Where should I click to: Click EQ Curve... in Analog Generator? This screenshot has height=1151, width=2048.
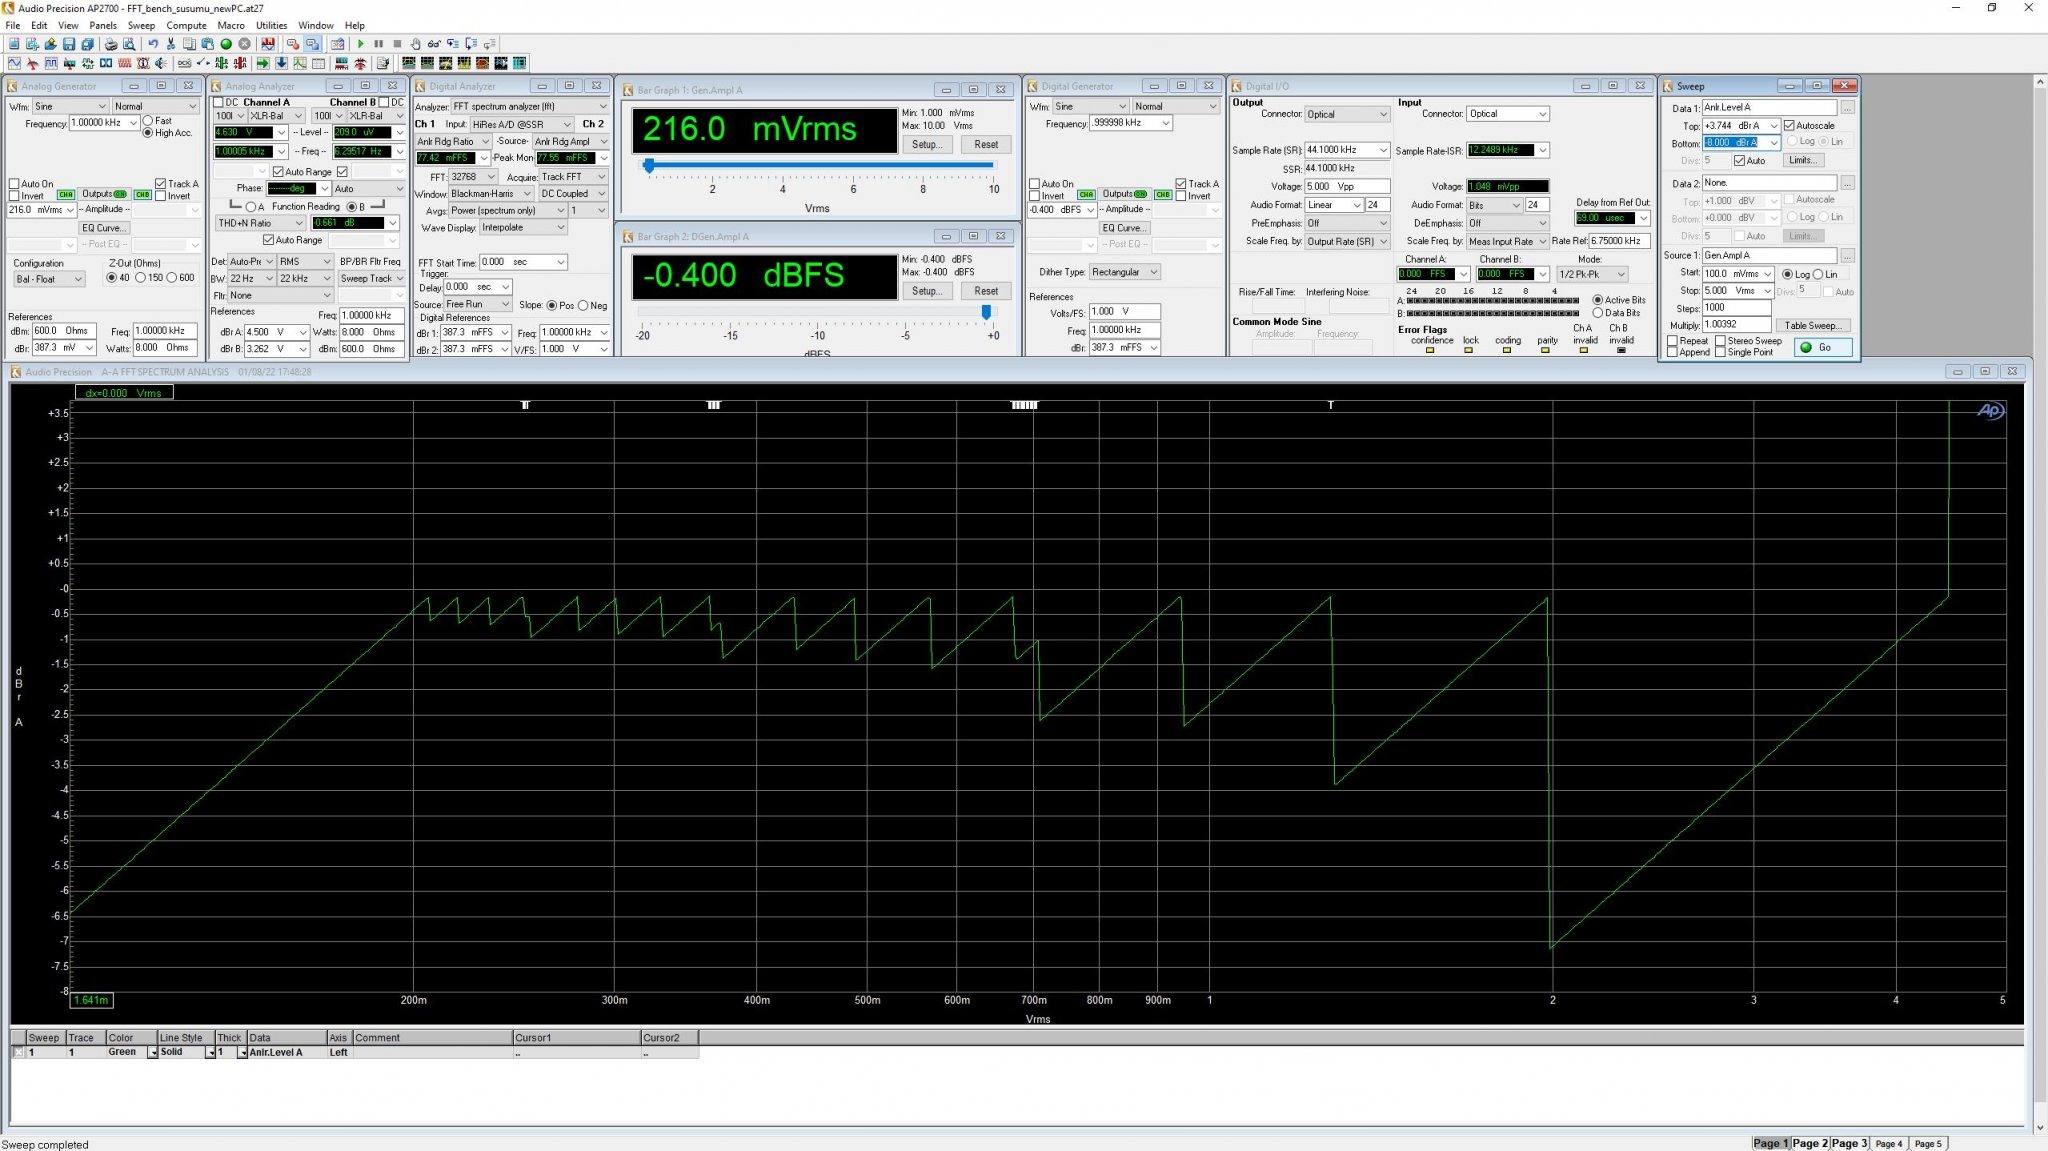[x=104, y=228]
